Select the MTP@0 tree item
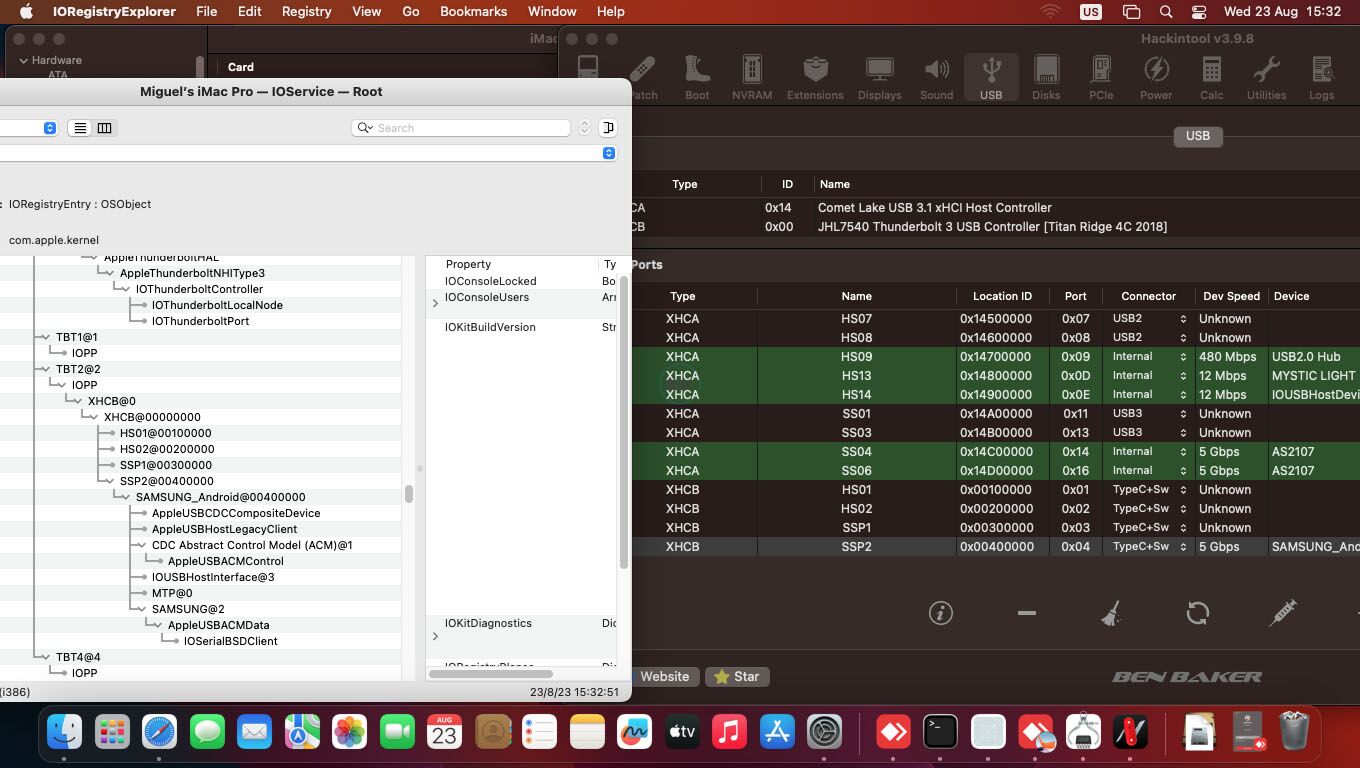 (171, 593)
